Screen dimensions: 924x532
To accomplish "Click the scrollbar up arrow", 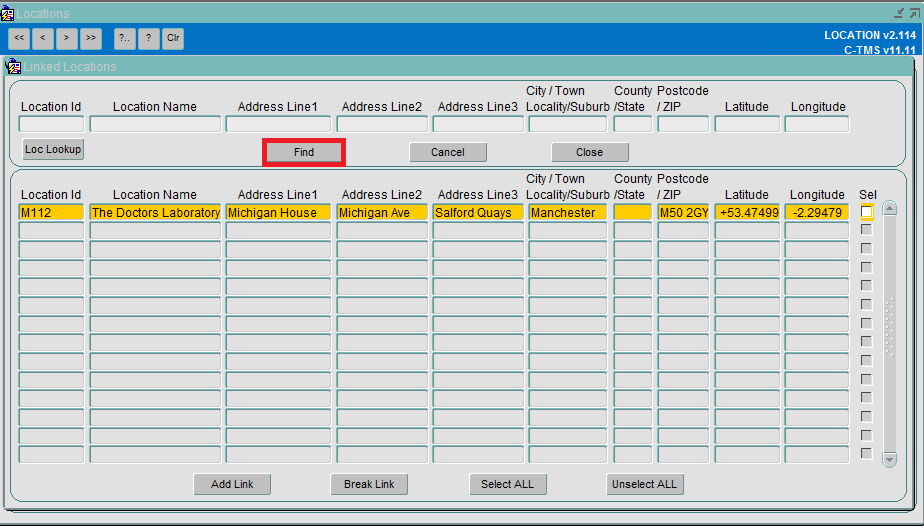I will click(x=889, y=209).
